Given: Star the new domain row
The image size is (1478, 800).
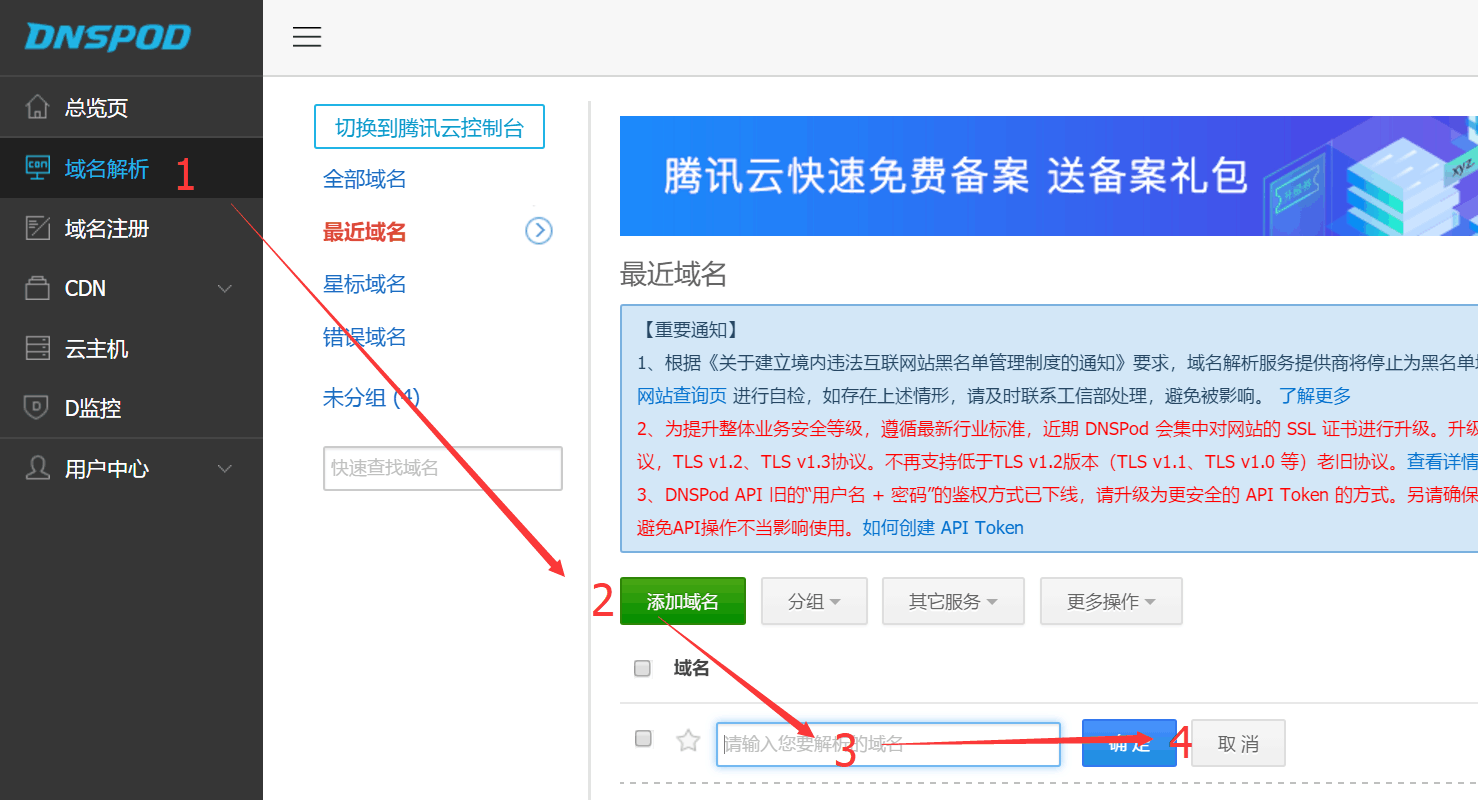Looking at the screenshot, I should (688, 741).
